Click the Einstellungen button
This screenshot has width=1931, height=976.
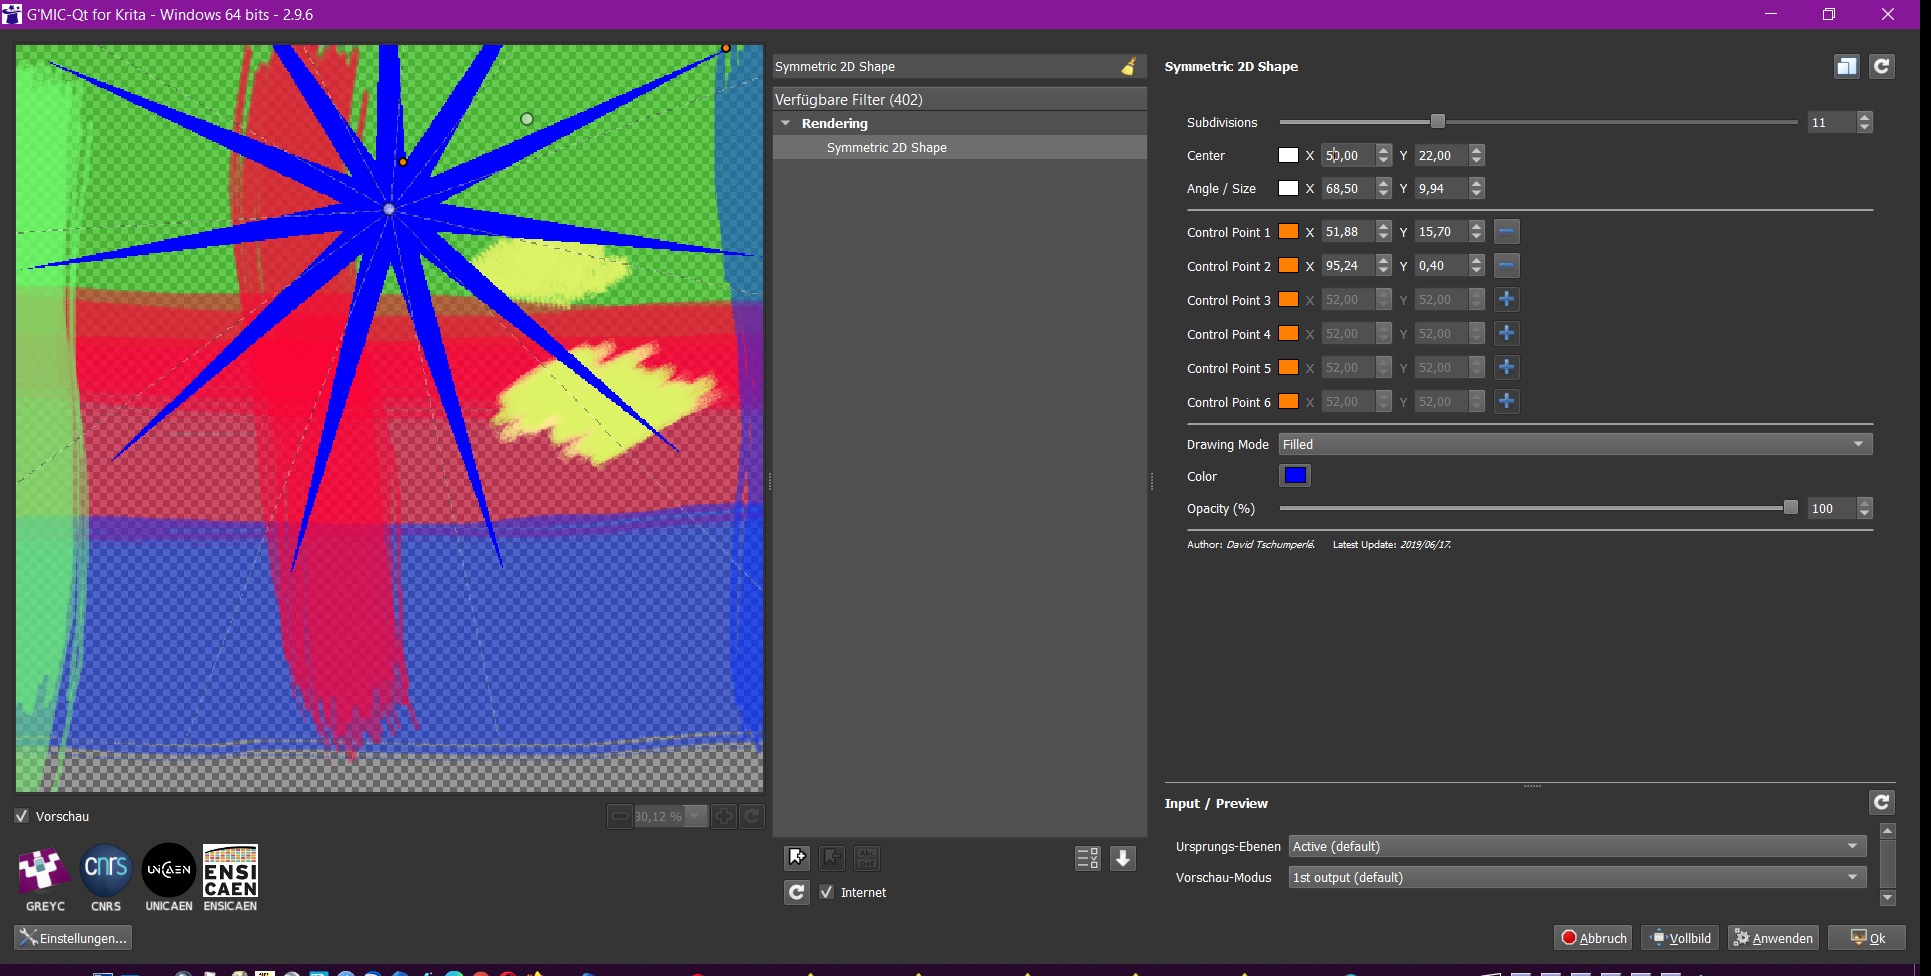click(73, 938)
